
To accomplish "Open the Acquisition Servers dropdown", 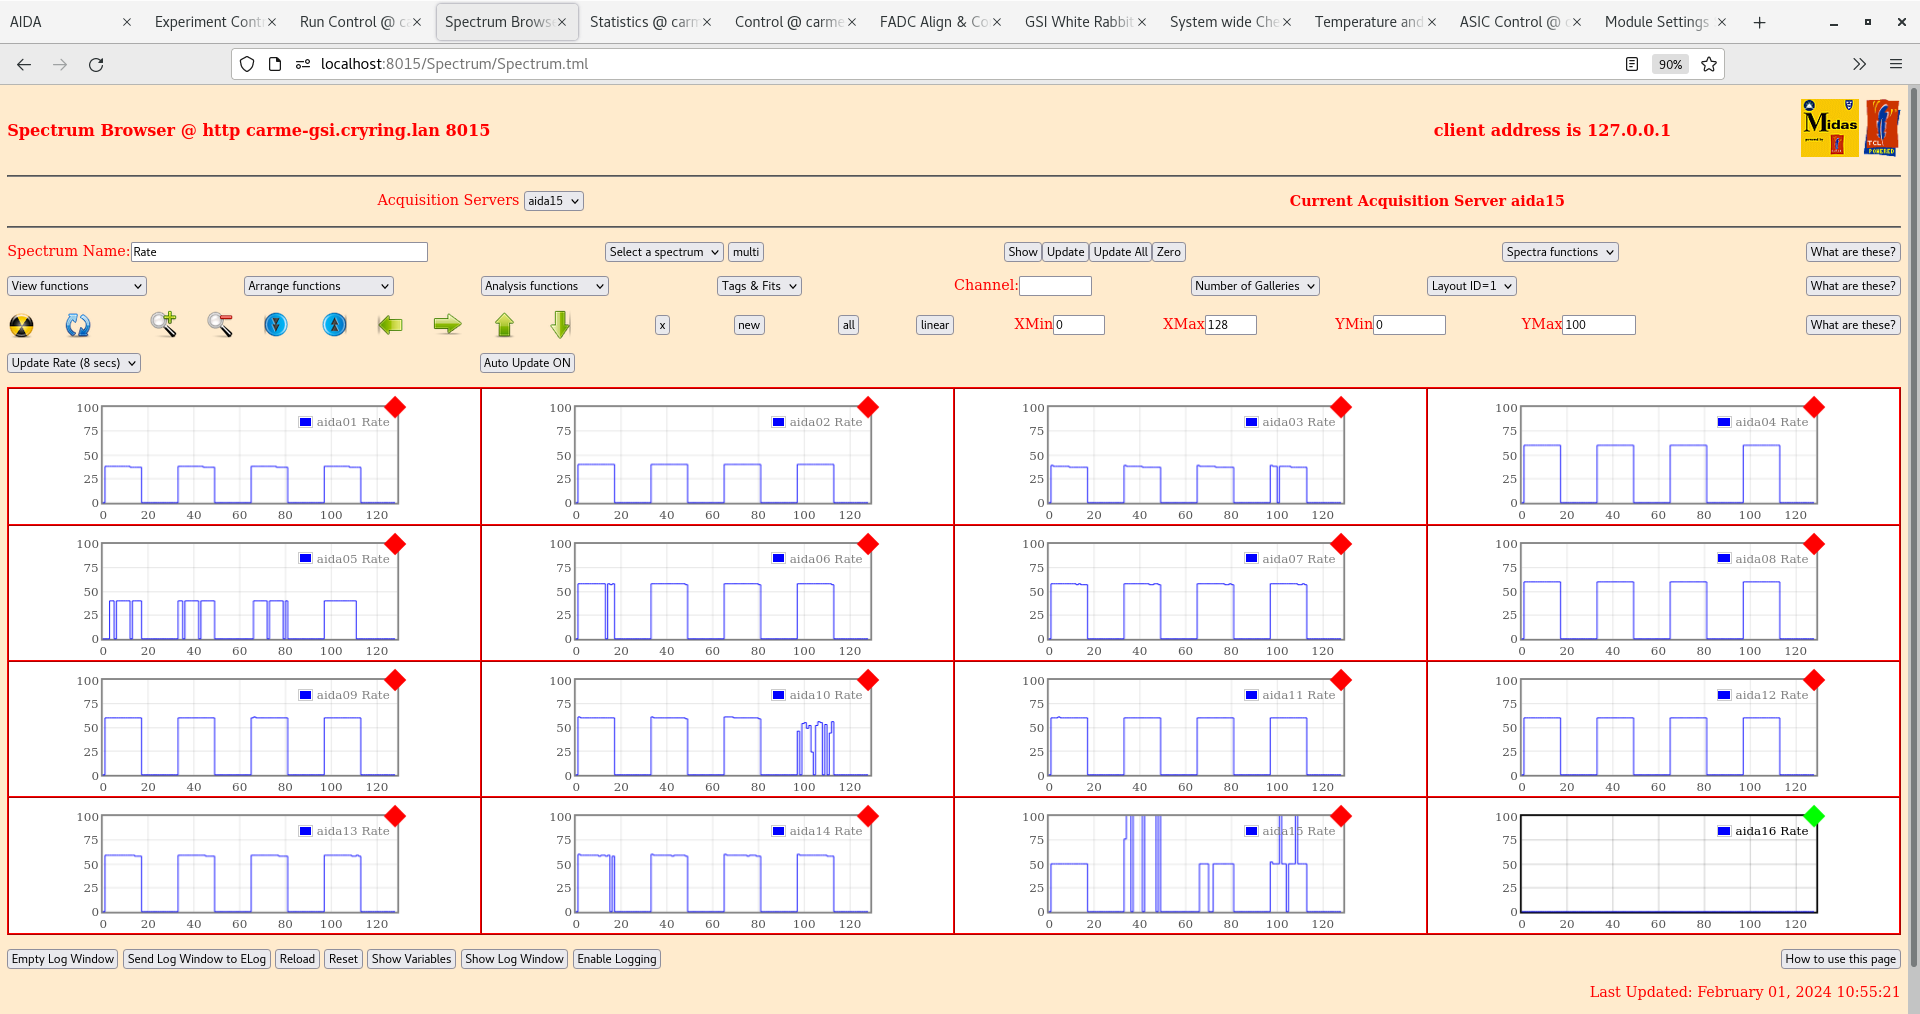I will click(x=553, y=200).
